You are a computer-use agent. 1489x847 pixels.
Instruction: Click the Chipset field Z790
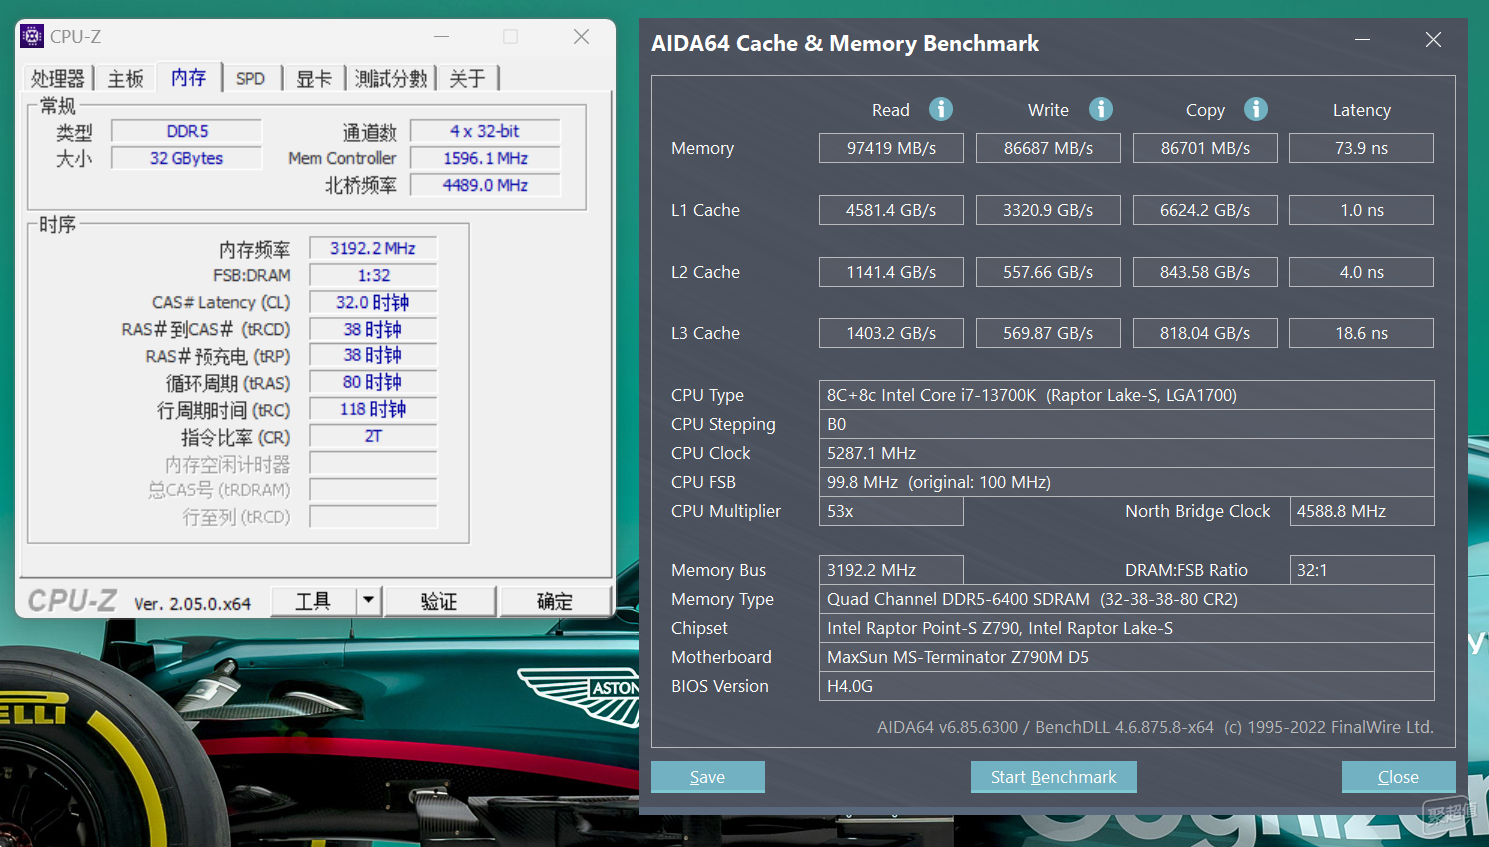coord(1127,628)
